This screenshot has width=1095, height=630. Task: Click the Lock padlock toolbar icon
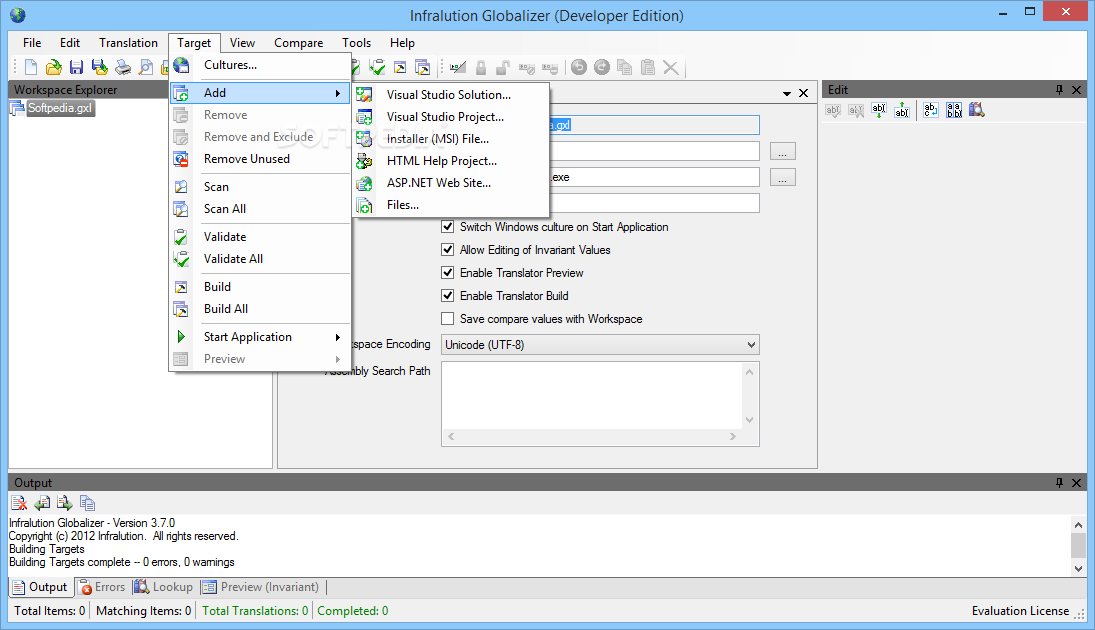pos(481,67)
